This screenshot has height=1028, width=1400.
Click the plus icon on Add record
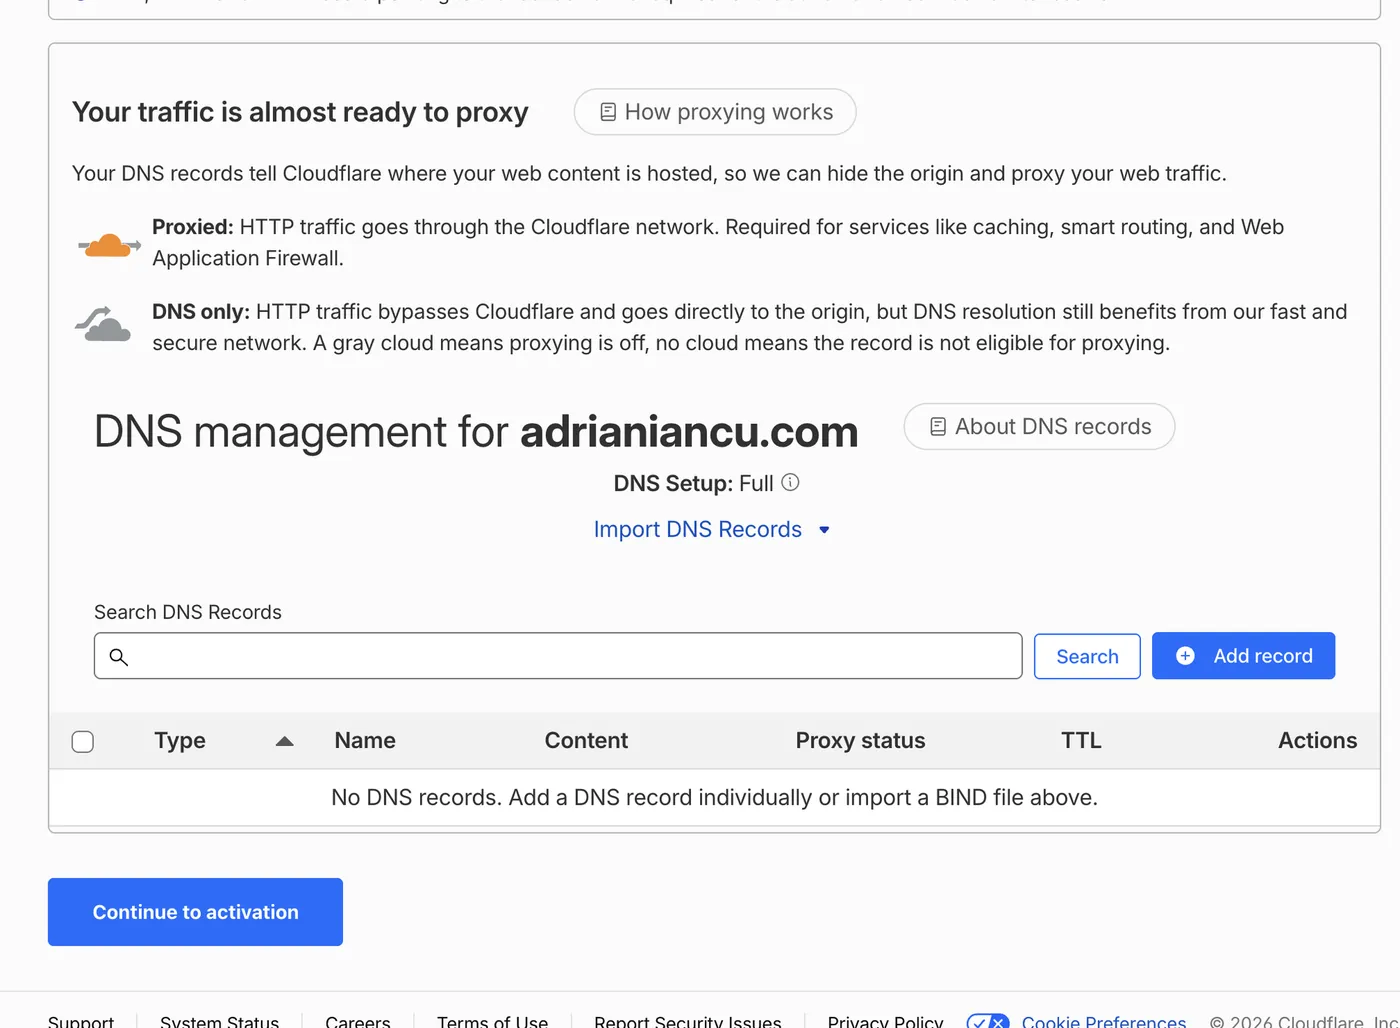point(1185,656)
